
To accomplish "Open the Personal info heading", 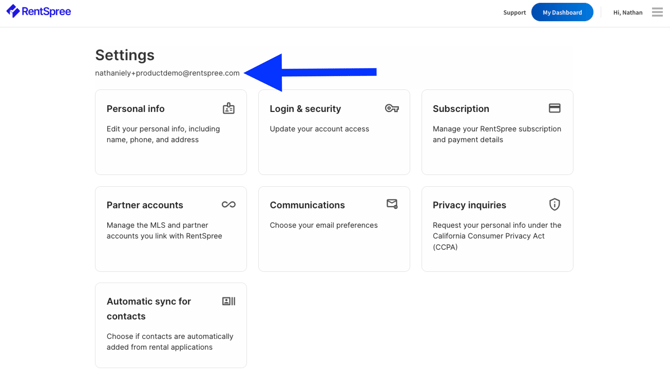I will tap(135, 109).
